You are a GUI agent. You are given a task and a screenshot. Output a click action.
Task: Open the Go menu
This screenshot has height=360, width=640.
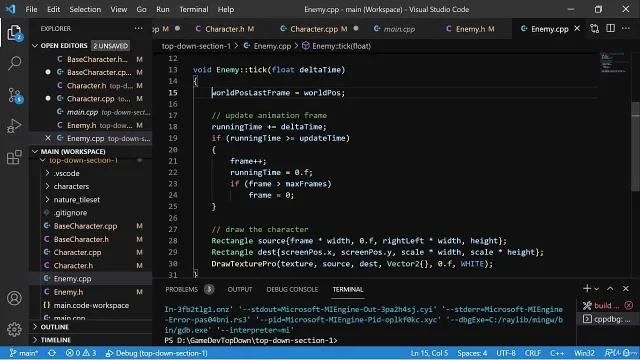tap(141, 9)
